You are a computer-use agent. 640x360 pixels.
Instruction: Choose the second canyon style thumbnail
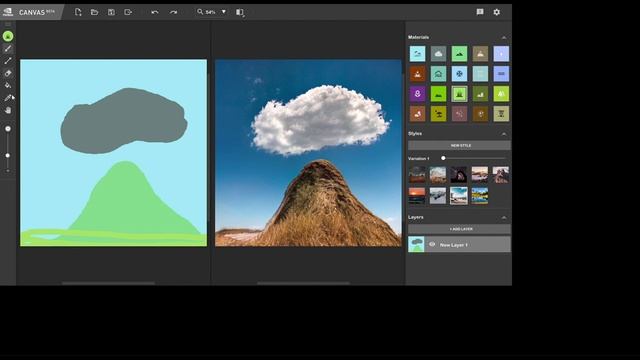[438, 175]
